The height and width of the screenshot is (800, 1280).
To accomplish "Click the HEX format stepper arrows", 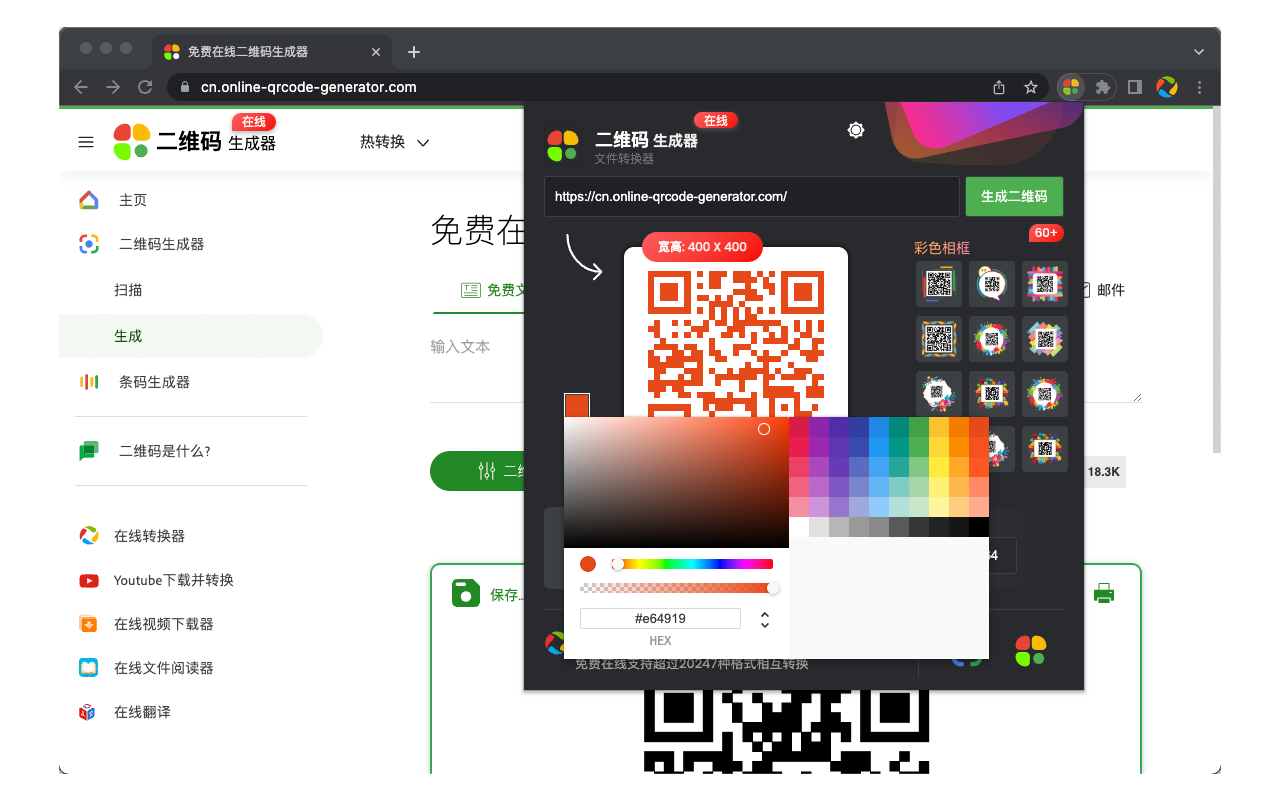I will click(764, 618).
